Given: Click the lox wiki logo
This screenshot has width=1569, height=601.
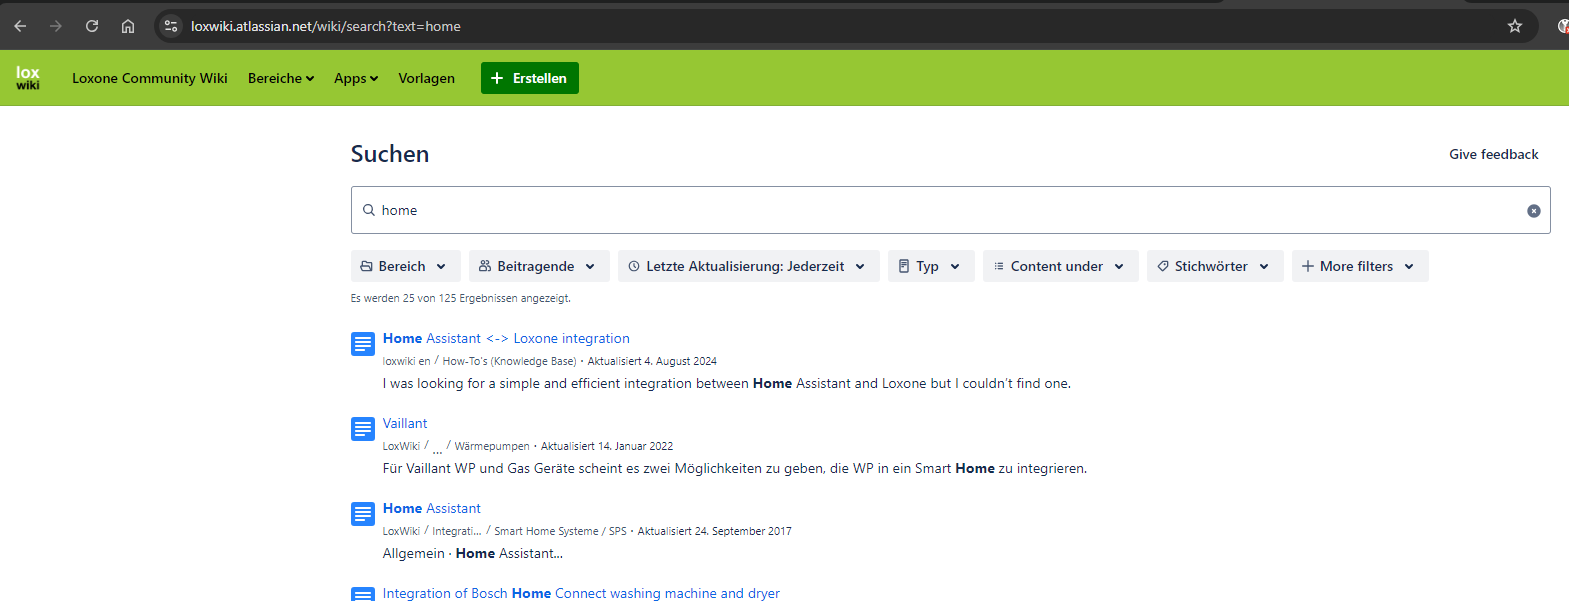Looking at the screenshot, I should pyautogui.click(x=28, y=78).
